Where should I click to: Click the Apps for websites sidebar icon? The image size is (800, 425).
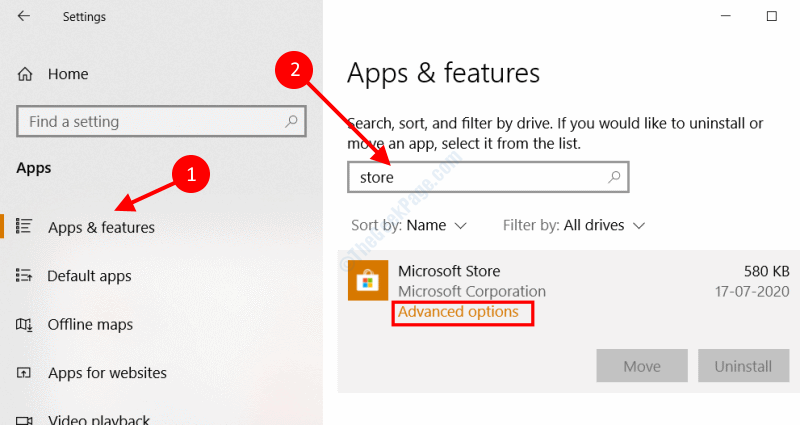24,373
